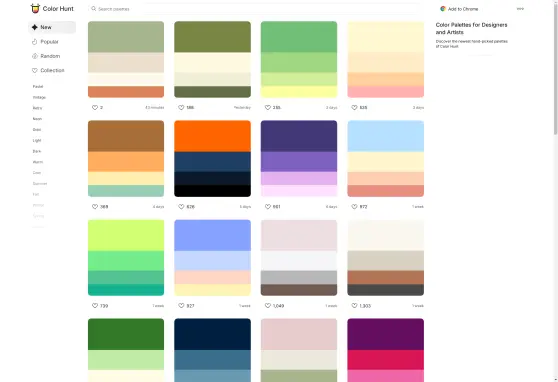The height and width of the screenshot is (382, 558).
Task: Copy the gray stripe in pink-gray-brown palette
Action: [299, 277]
